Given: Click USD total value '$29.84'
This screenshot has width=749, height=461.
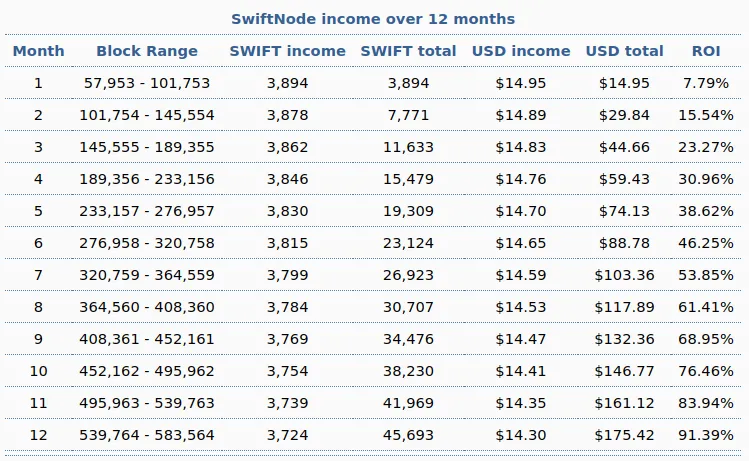Looking at the screenshot, I should tap(624, 115).
